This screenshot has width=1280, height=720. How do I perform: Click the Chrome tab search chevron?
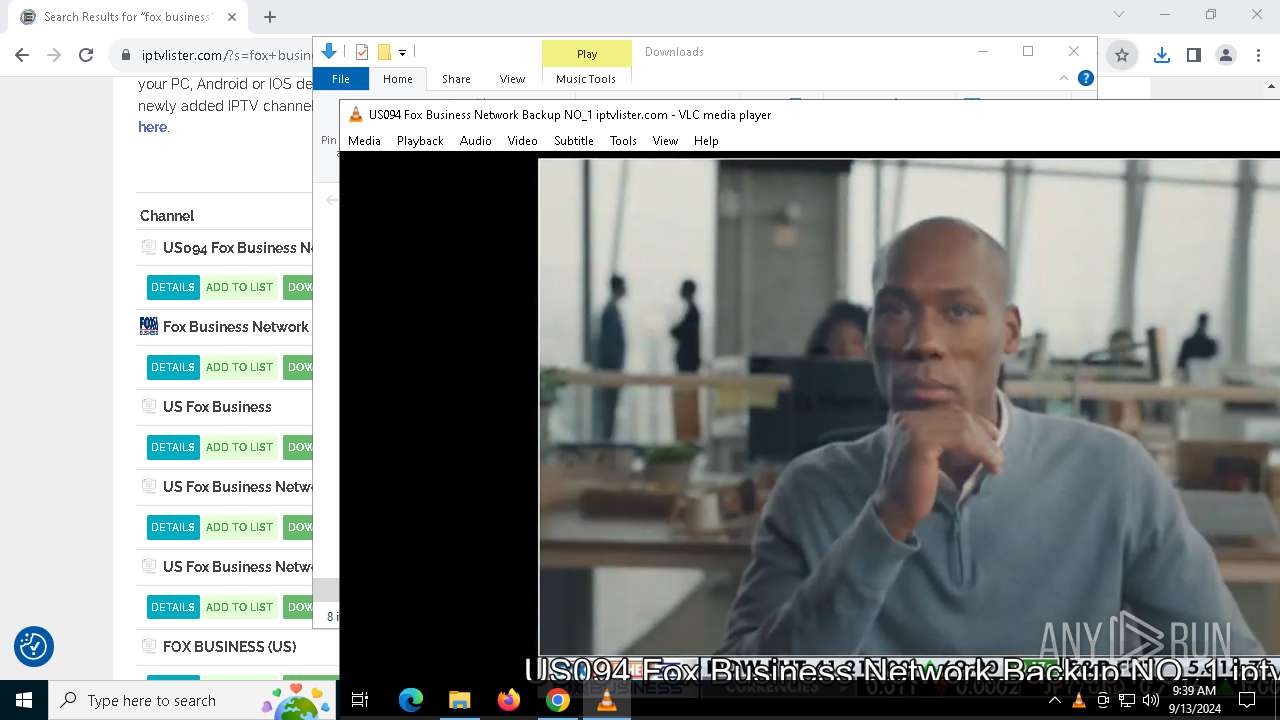pos(1119,14)
